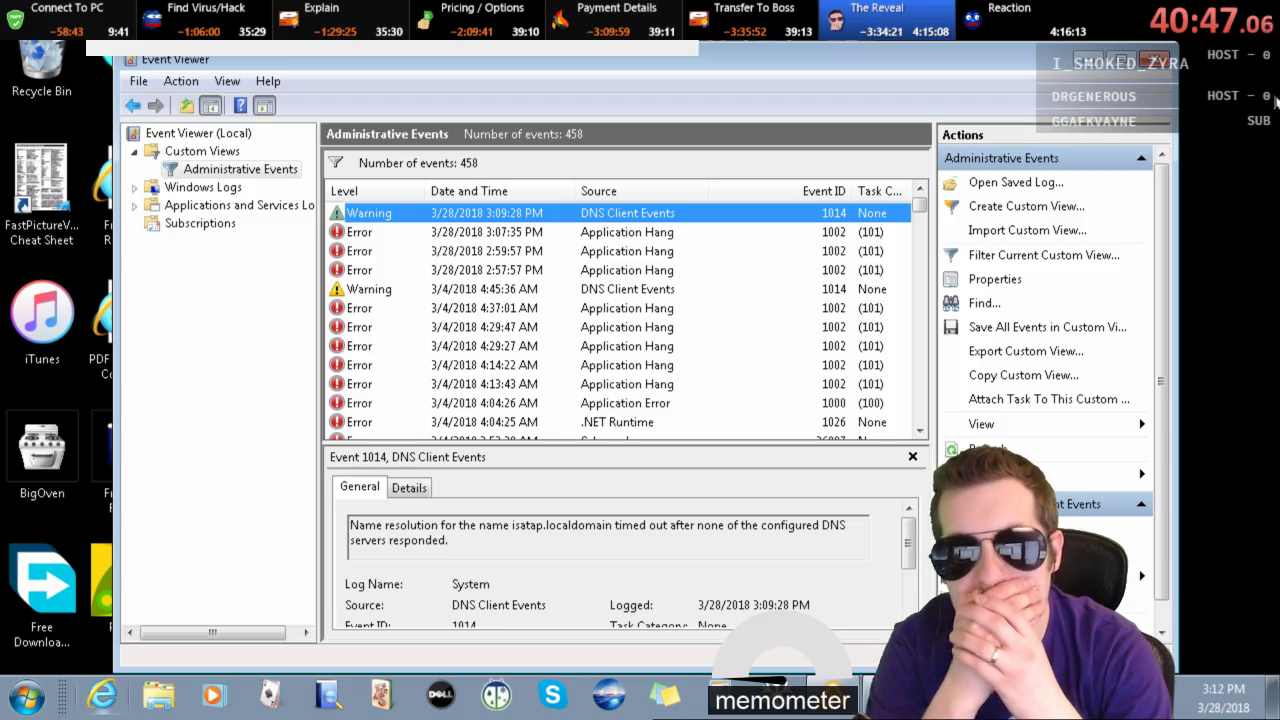The image size is (1280, 720).
Task: Open the Solitaire cards taskbar icon
Action: [x=270, y=695]
